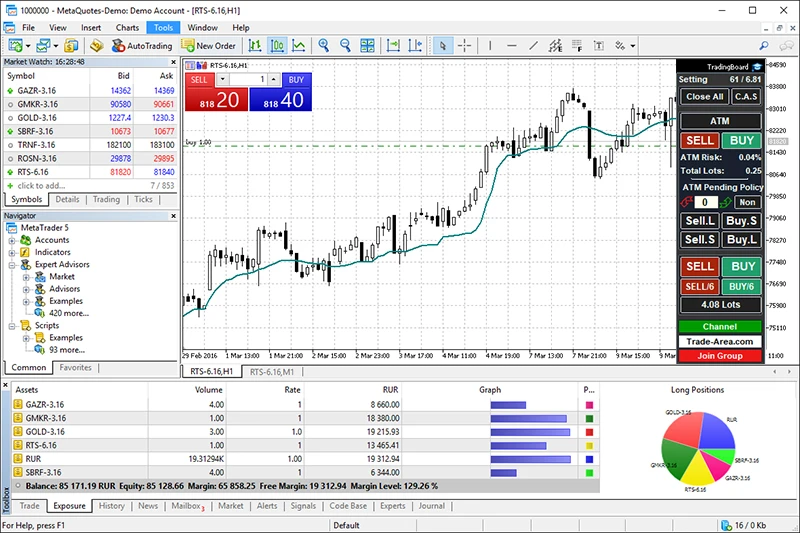Click the TradingBoard graduation cap icon
The width and height of the screenshot is (800, 533).
(x=757, y=67)
